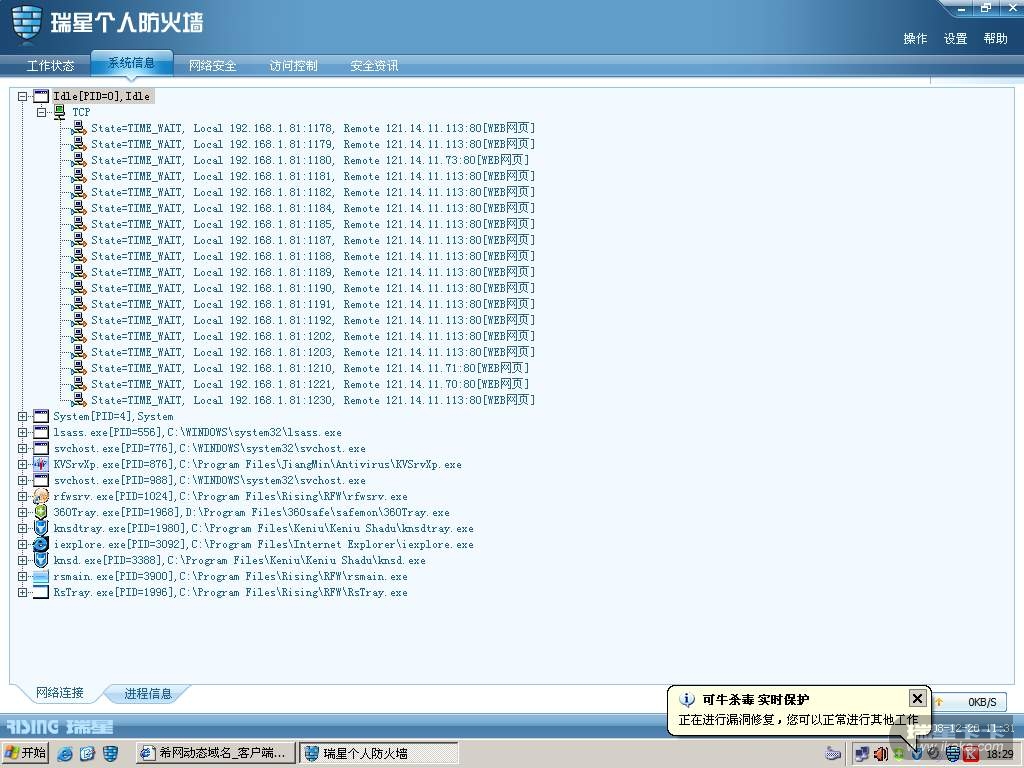Click the iexplore.exe Internet Explorer icon
This screenshot has height=768, width=1024.
pyautogui.click(x=40, y=544)
